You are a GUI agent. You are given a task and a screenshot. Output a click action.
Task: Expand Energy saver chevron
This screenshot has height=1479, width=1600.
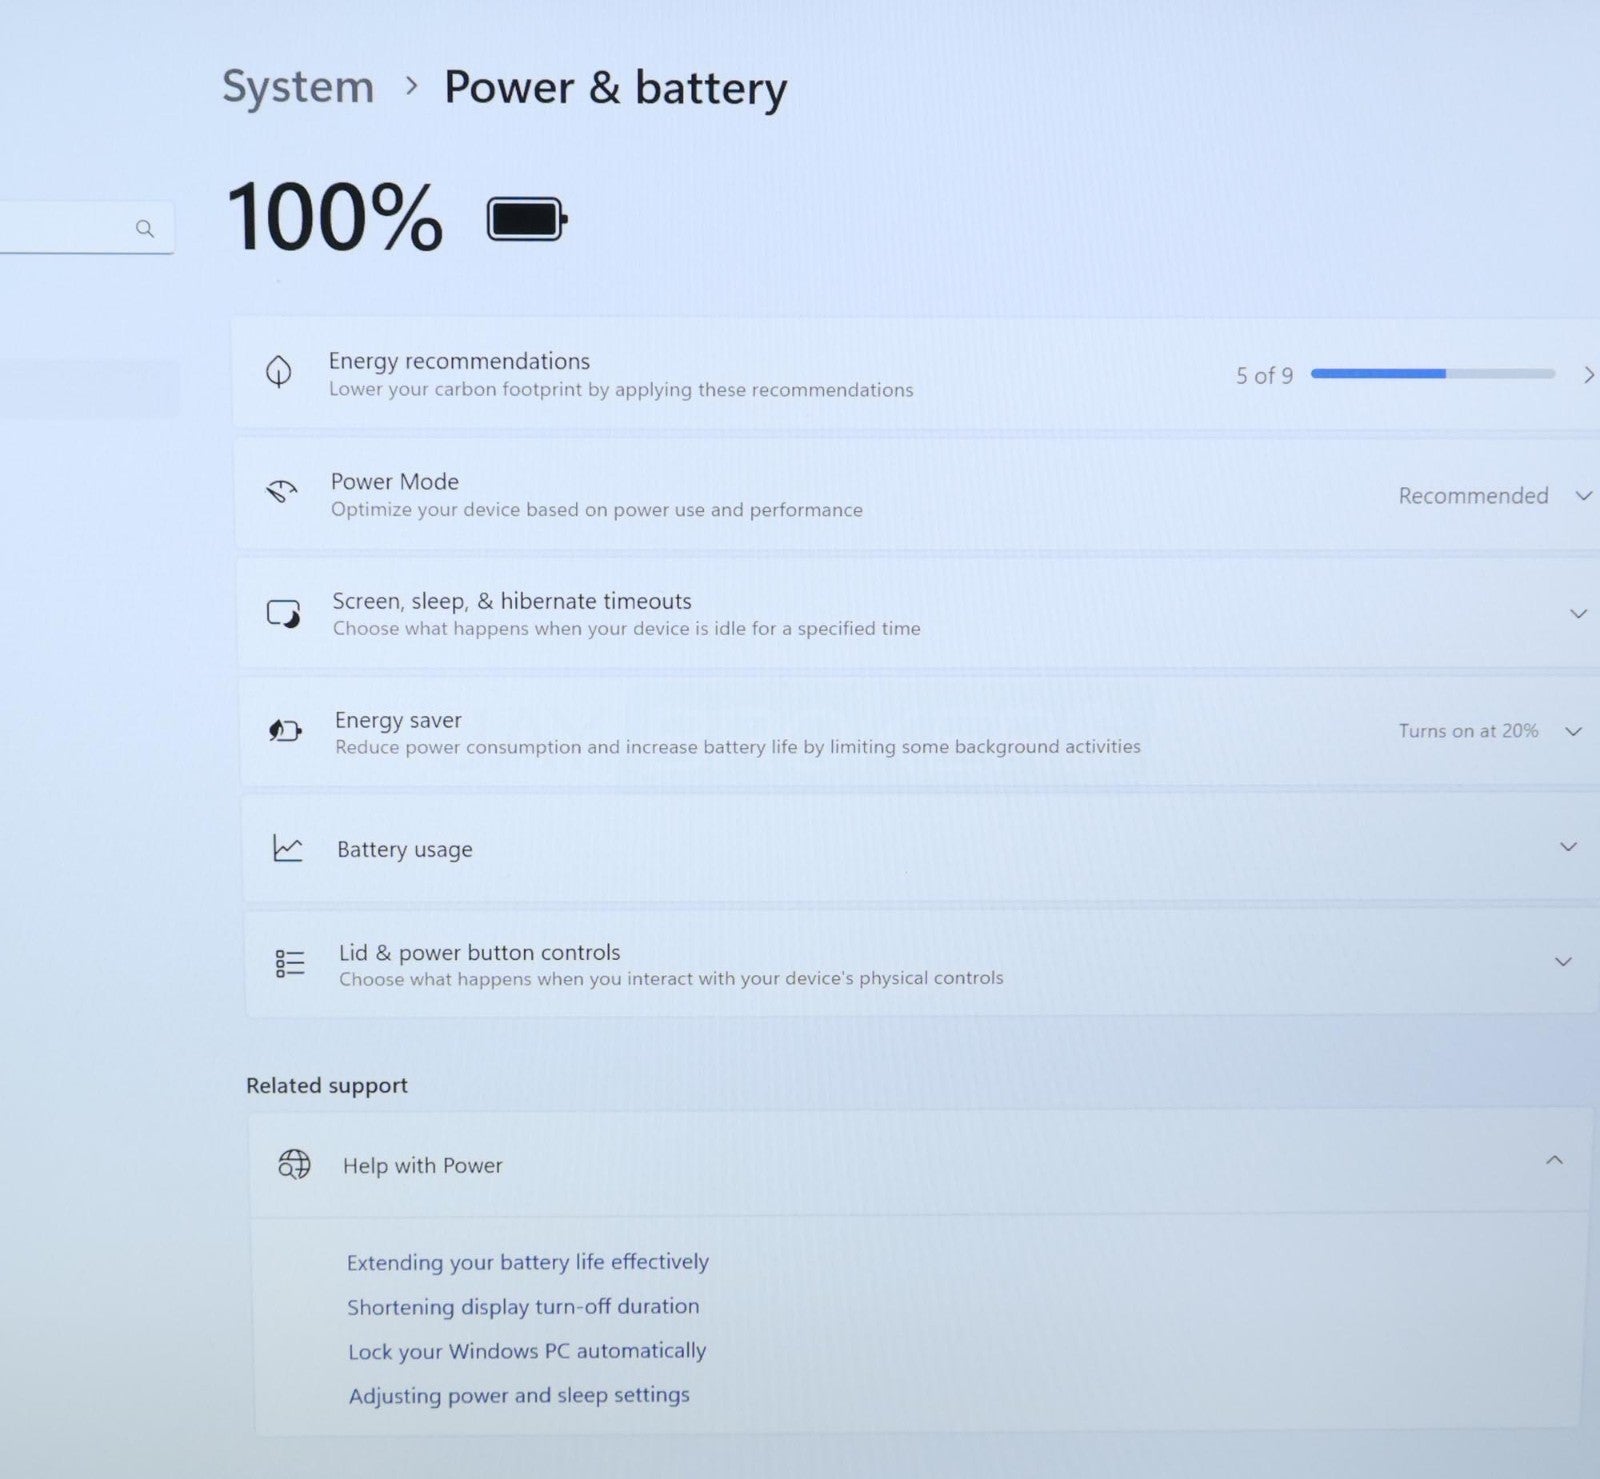point(1573,731)
